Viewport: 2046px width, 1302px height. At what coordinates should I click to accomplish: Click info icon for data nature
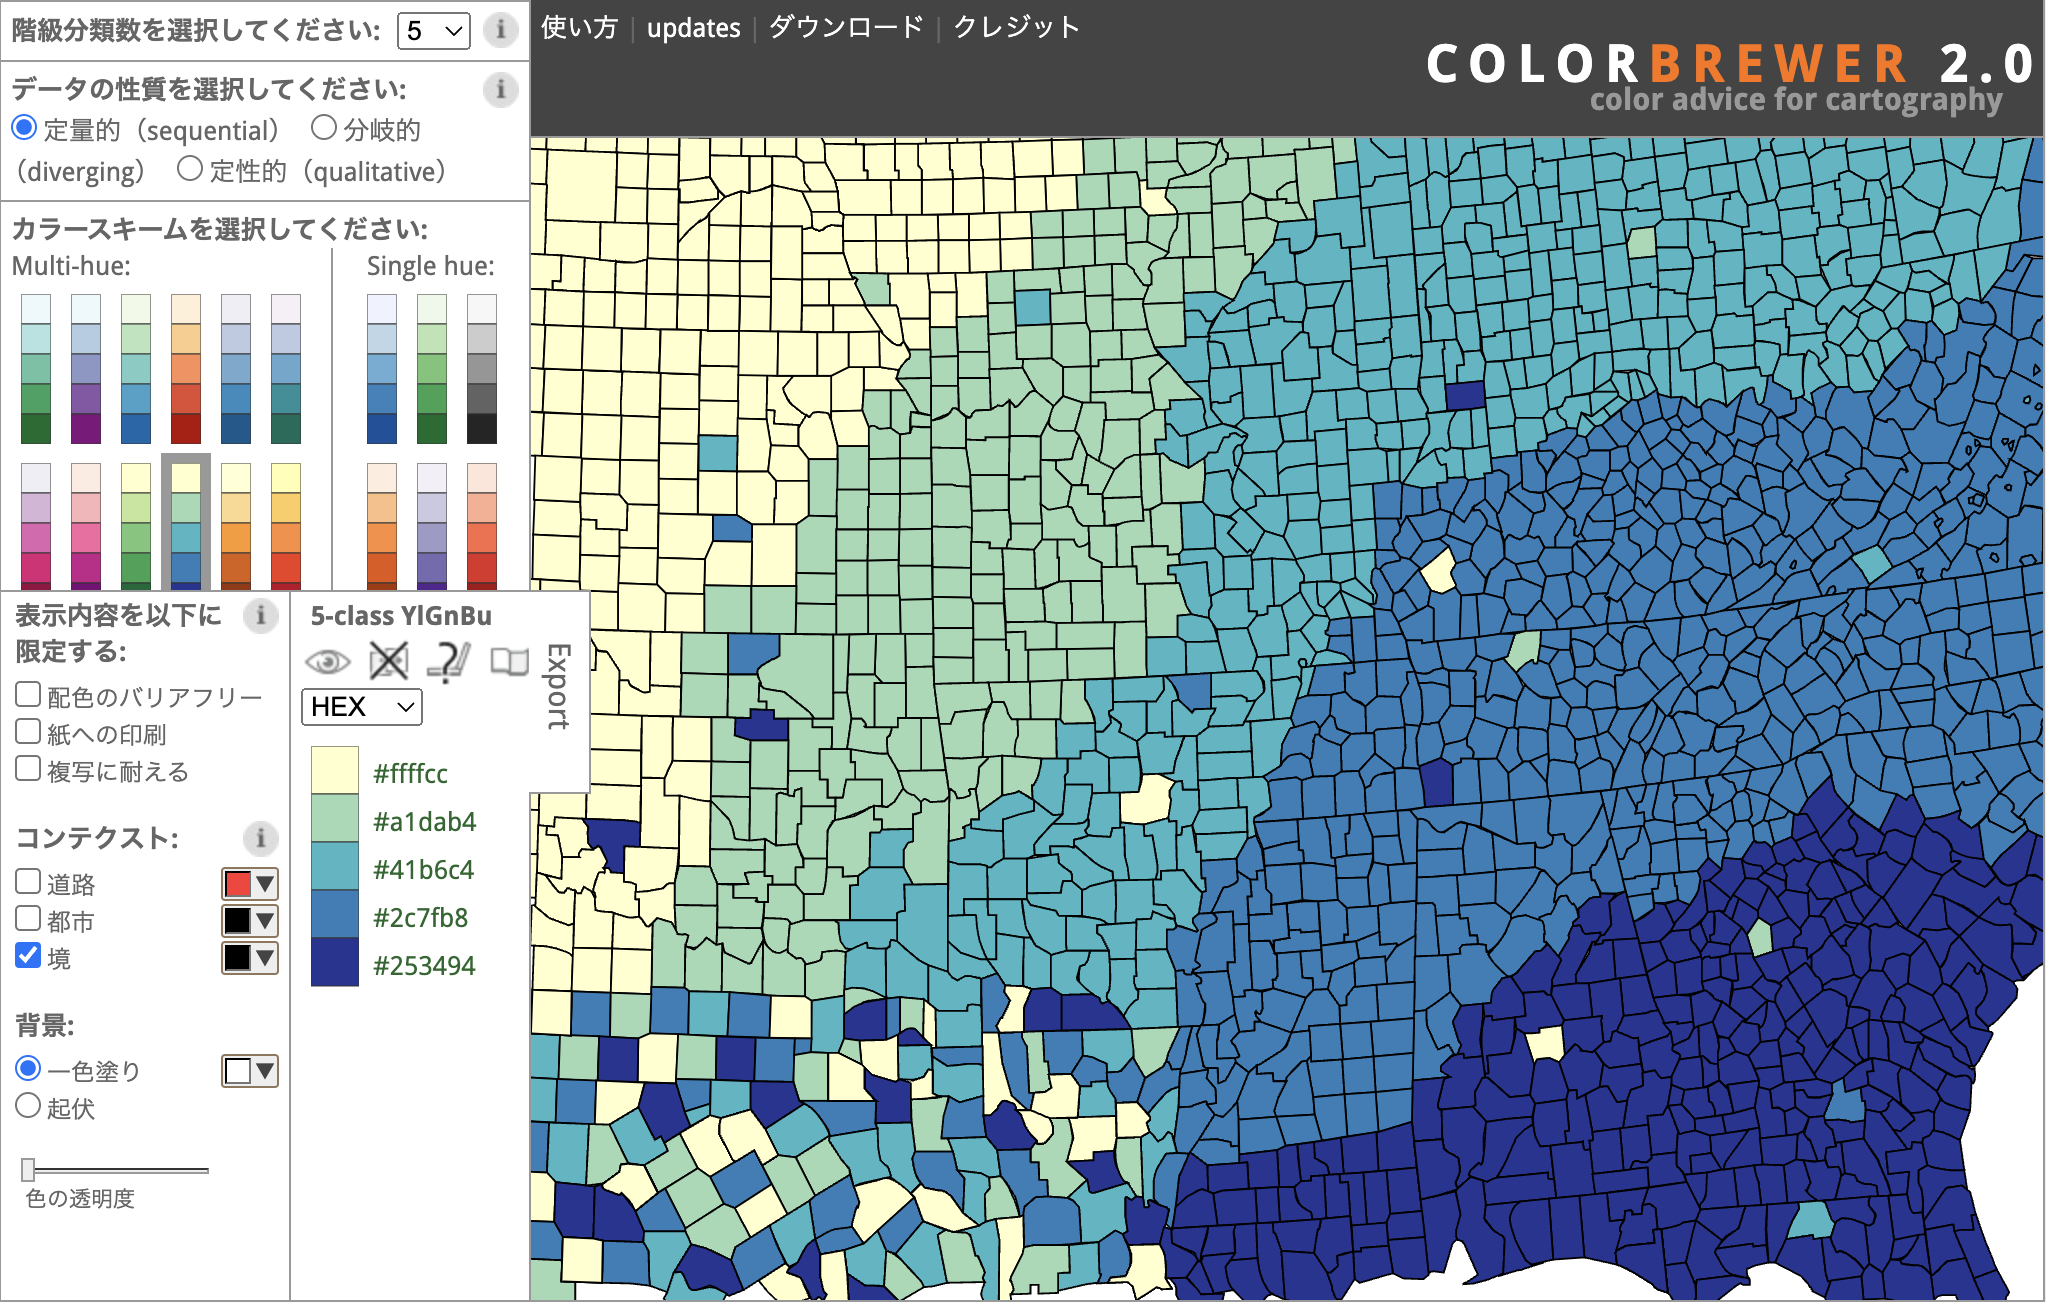500,89
